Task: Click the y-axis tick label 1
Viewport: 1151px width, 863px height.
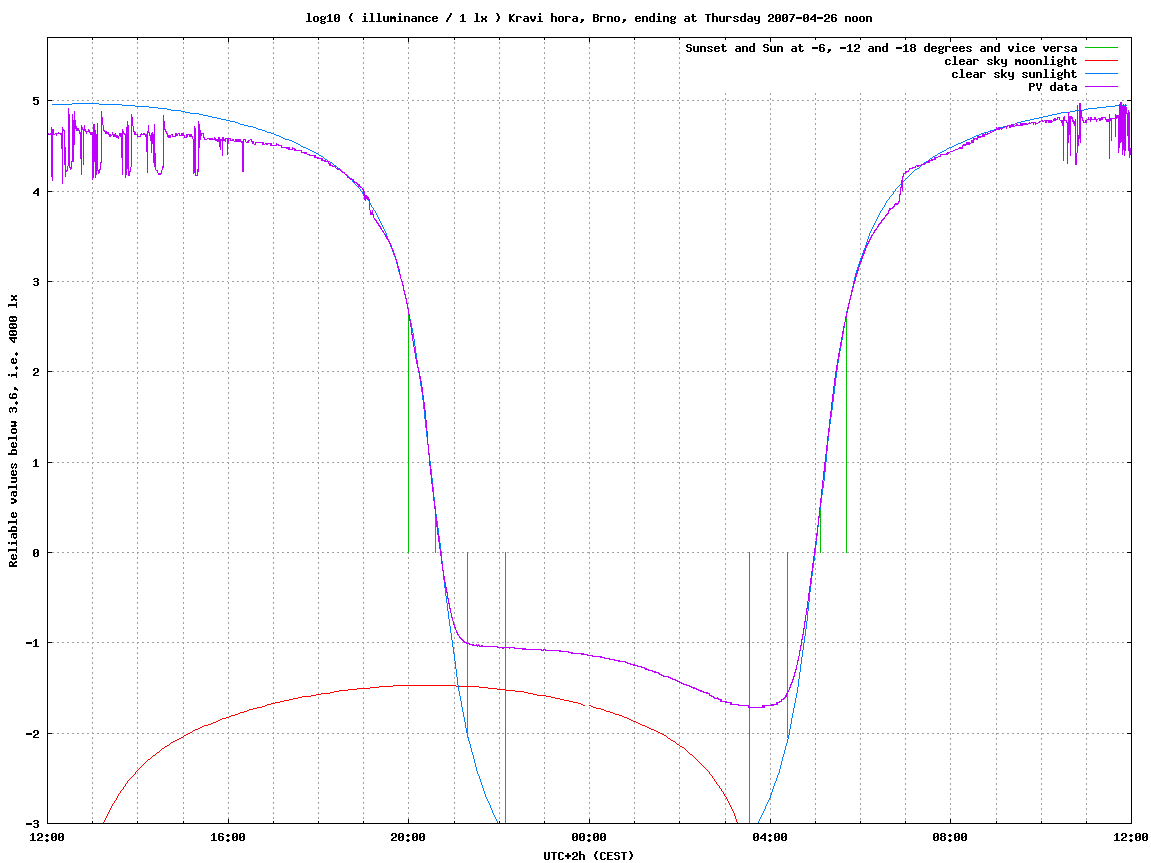Action: (36, 462)
